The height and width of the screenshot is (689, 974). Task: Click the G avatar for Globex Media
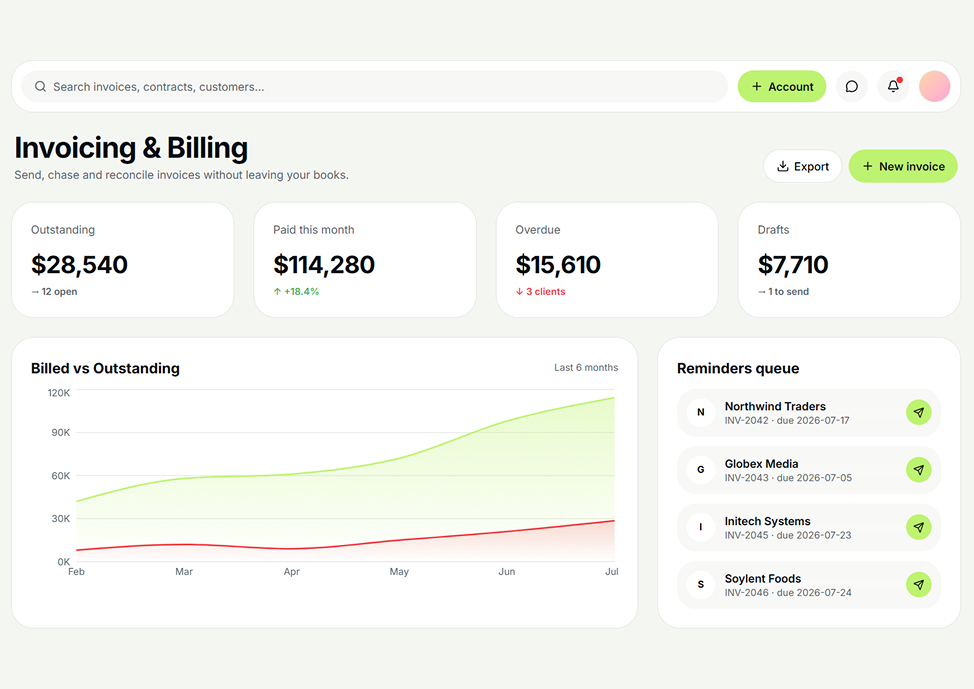coord(701,470)
